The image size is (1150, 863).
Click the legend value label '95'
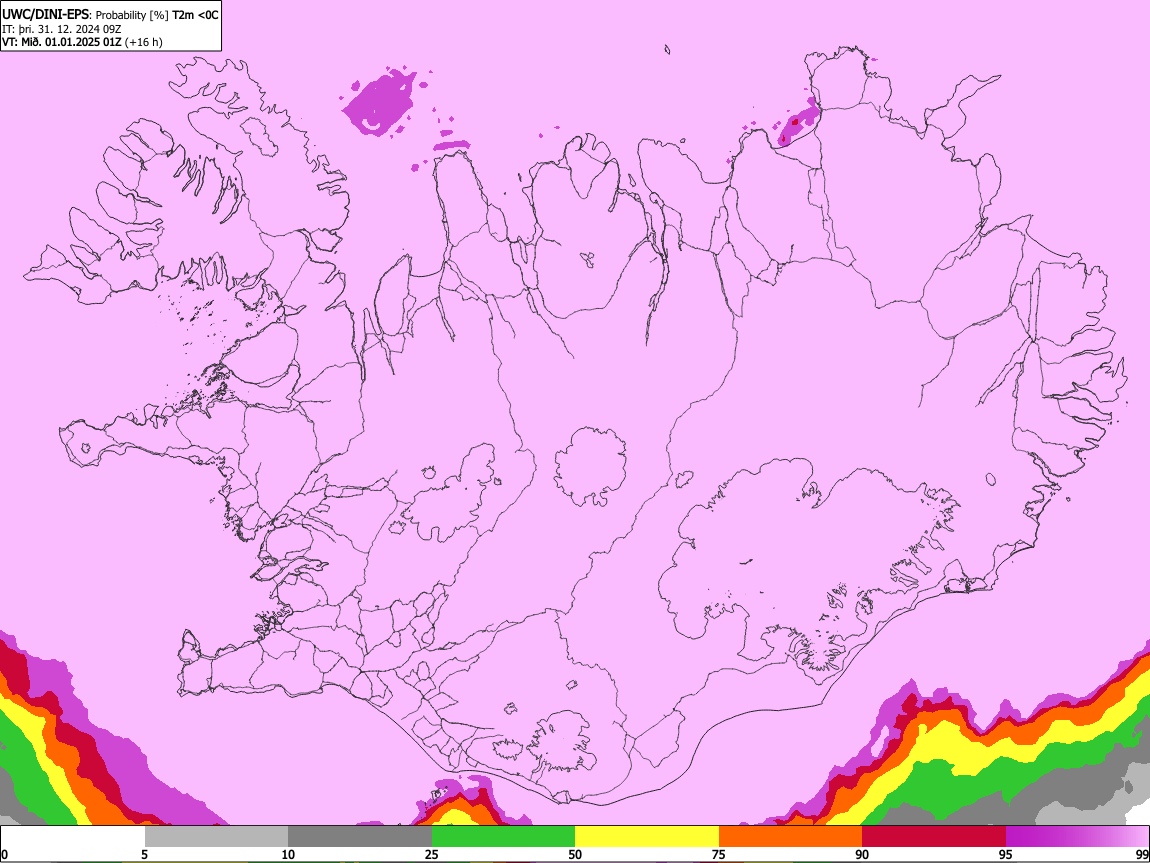(x=1006, y=854)
